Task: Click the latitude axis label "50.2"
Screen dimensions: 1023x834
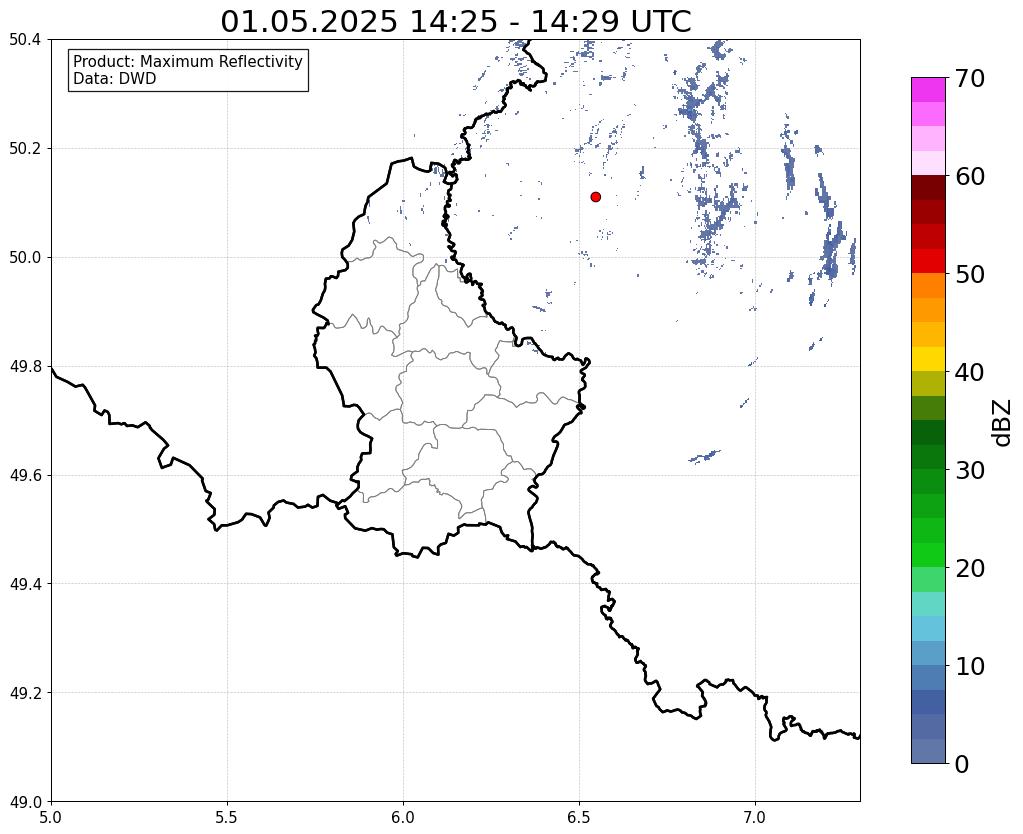Action: (25, 149)
